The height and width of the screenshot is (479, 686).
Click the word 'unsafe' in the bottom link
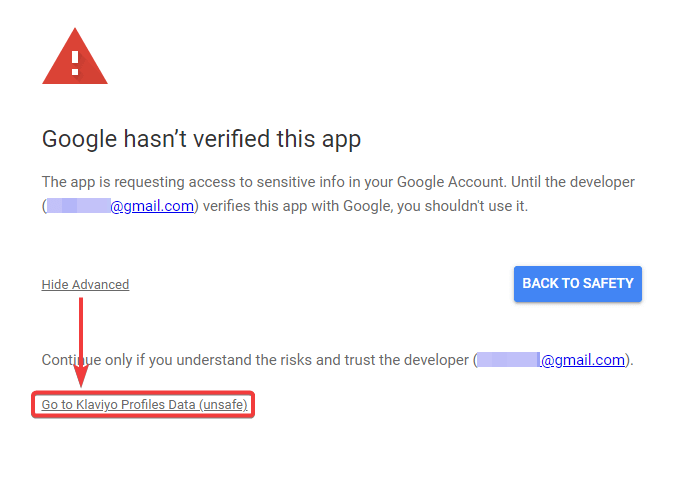tap(223, 405)
